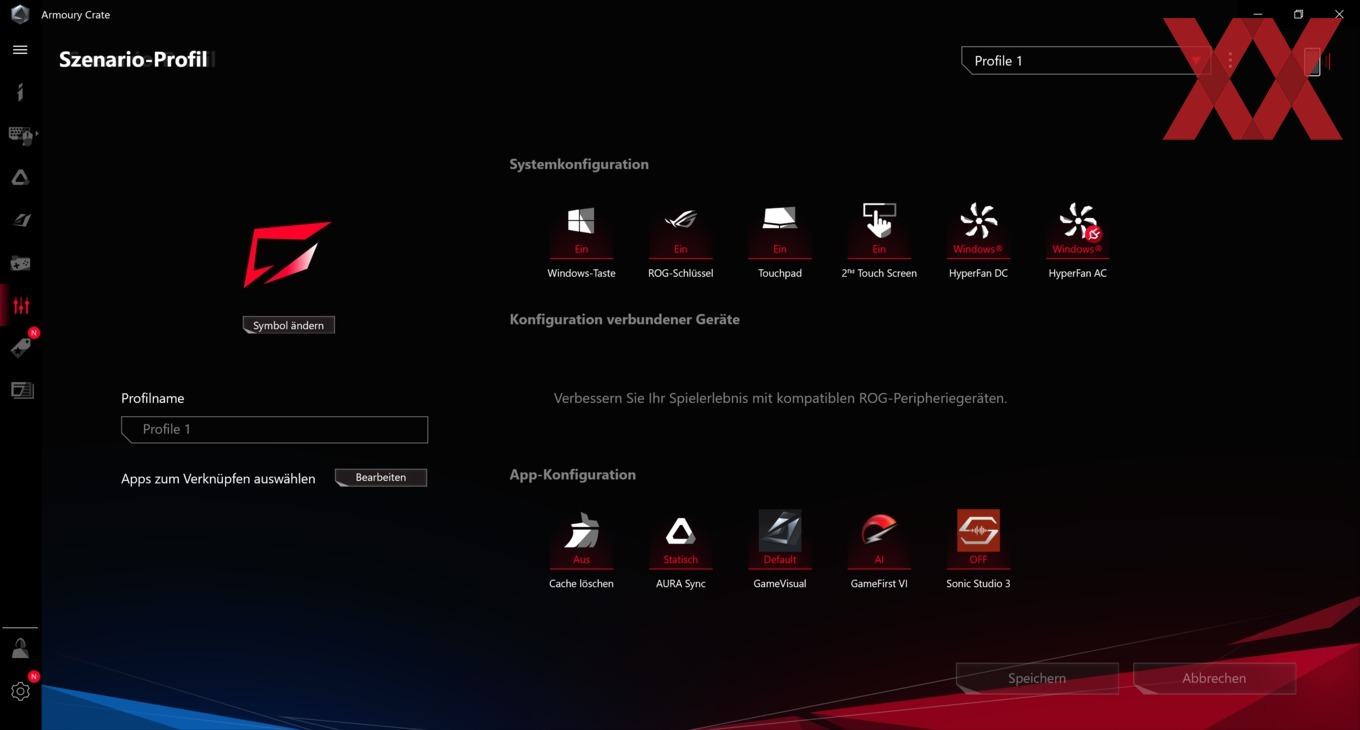Image resolution: width=1360 pixels, height=730 pixels.
Task: Open the Featured deals tag sidebar icon
Action: click(x=20, y=347)
